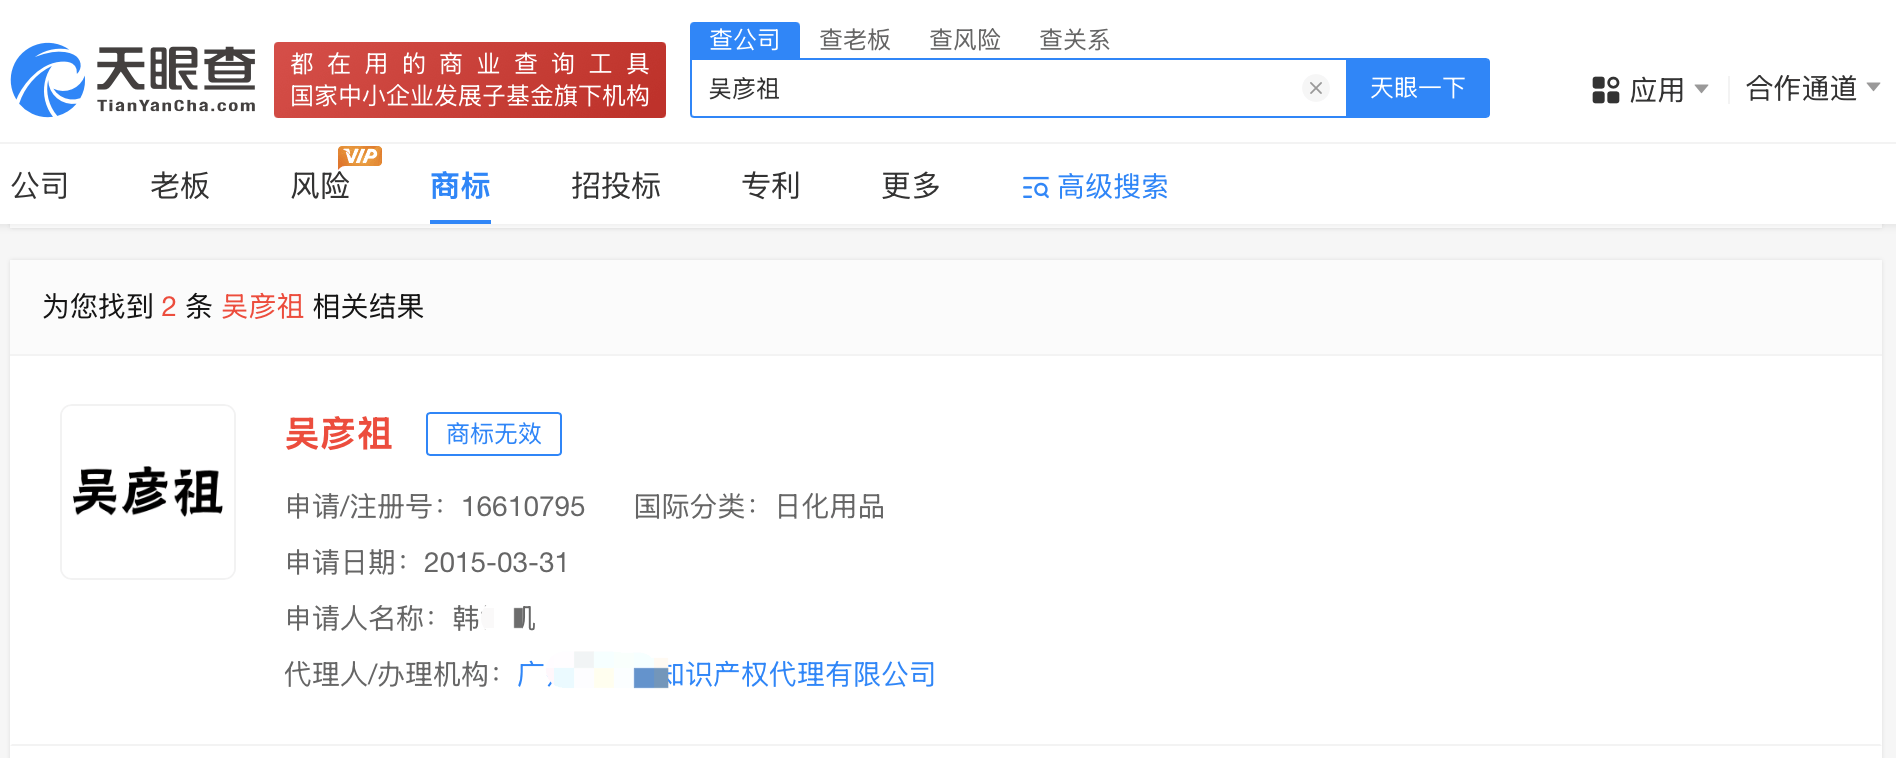Switch to the 商标 results tab
Screen dimensions: 1896x758
pos(460,186)
